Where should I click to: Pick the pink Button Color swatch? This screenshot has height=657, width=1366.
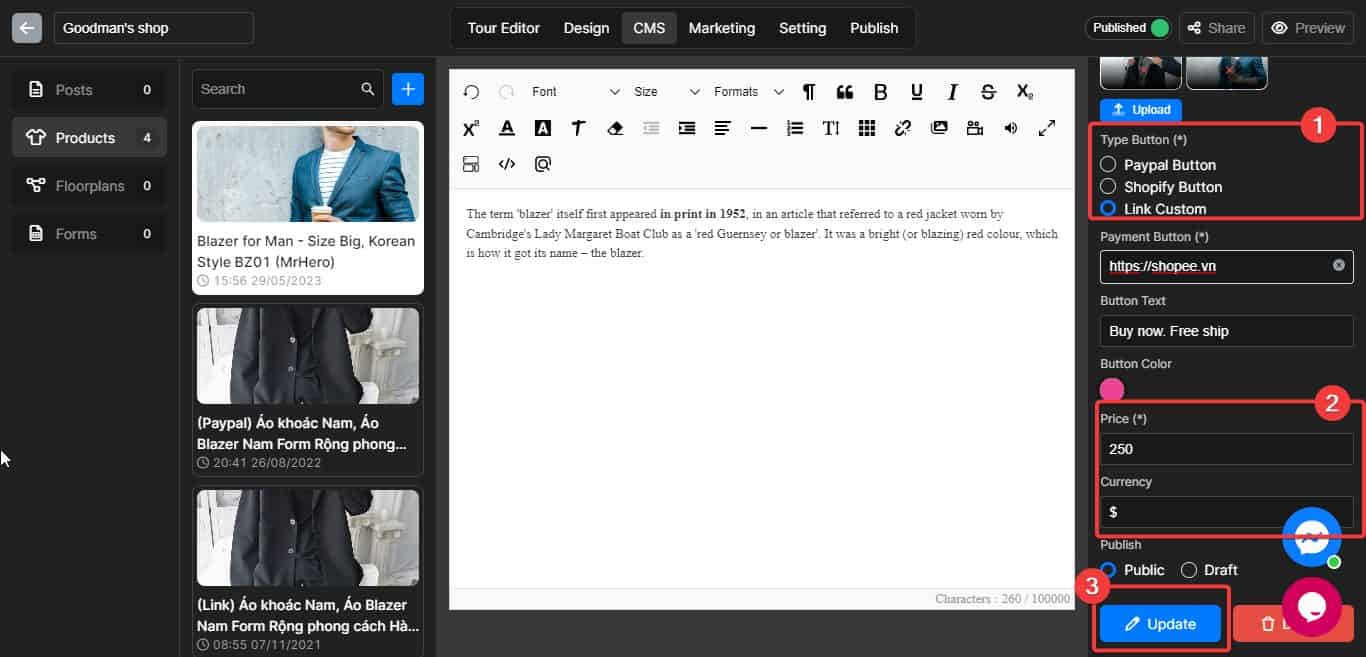click(x=1112, y=390)
